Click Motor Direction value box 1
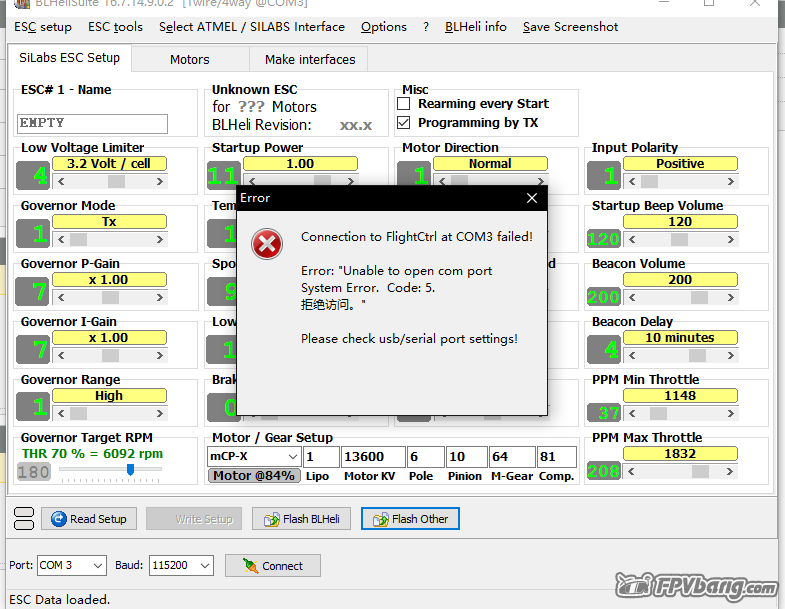 (414, 174)
